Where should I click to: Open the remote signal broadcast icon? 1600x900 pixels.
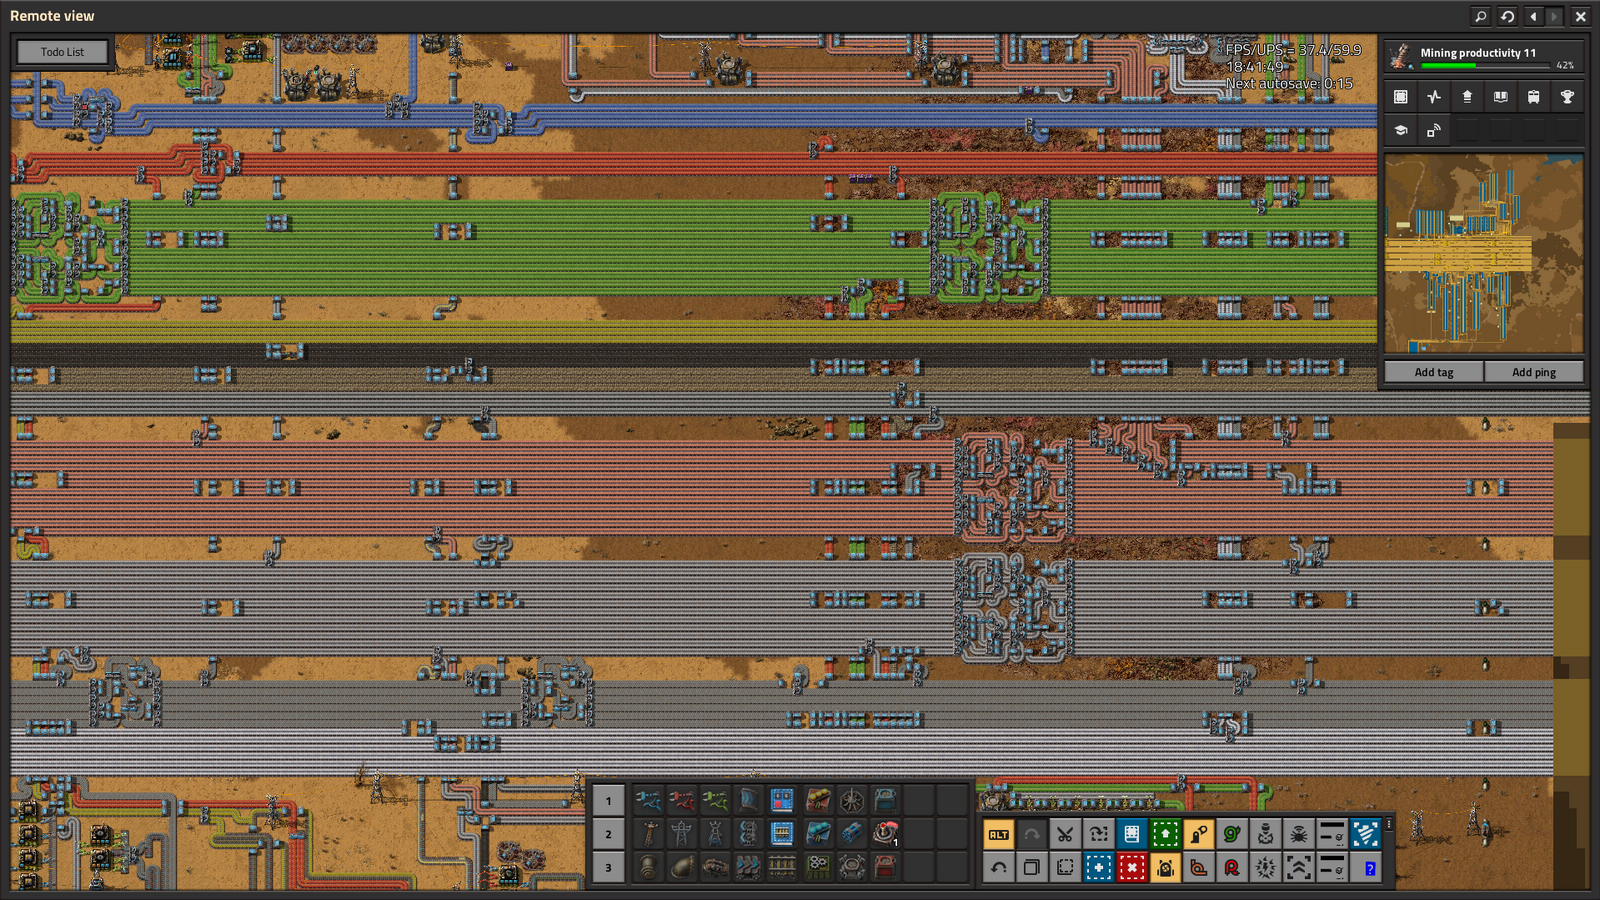coord(1434,131)
